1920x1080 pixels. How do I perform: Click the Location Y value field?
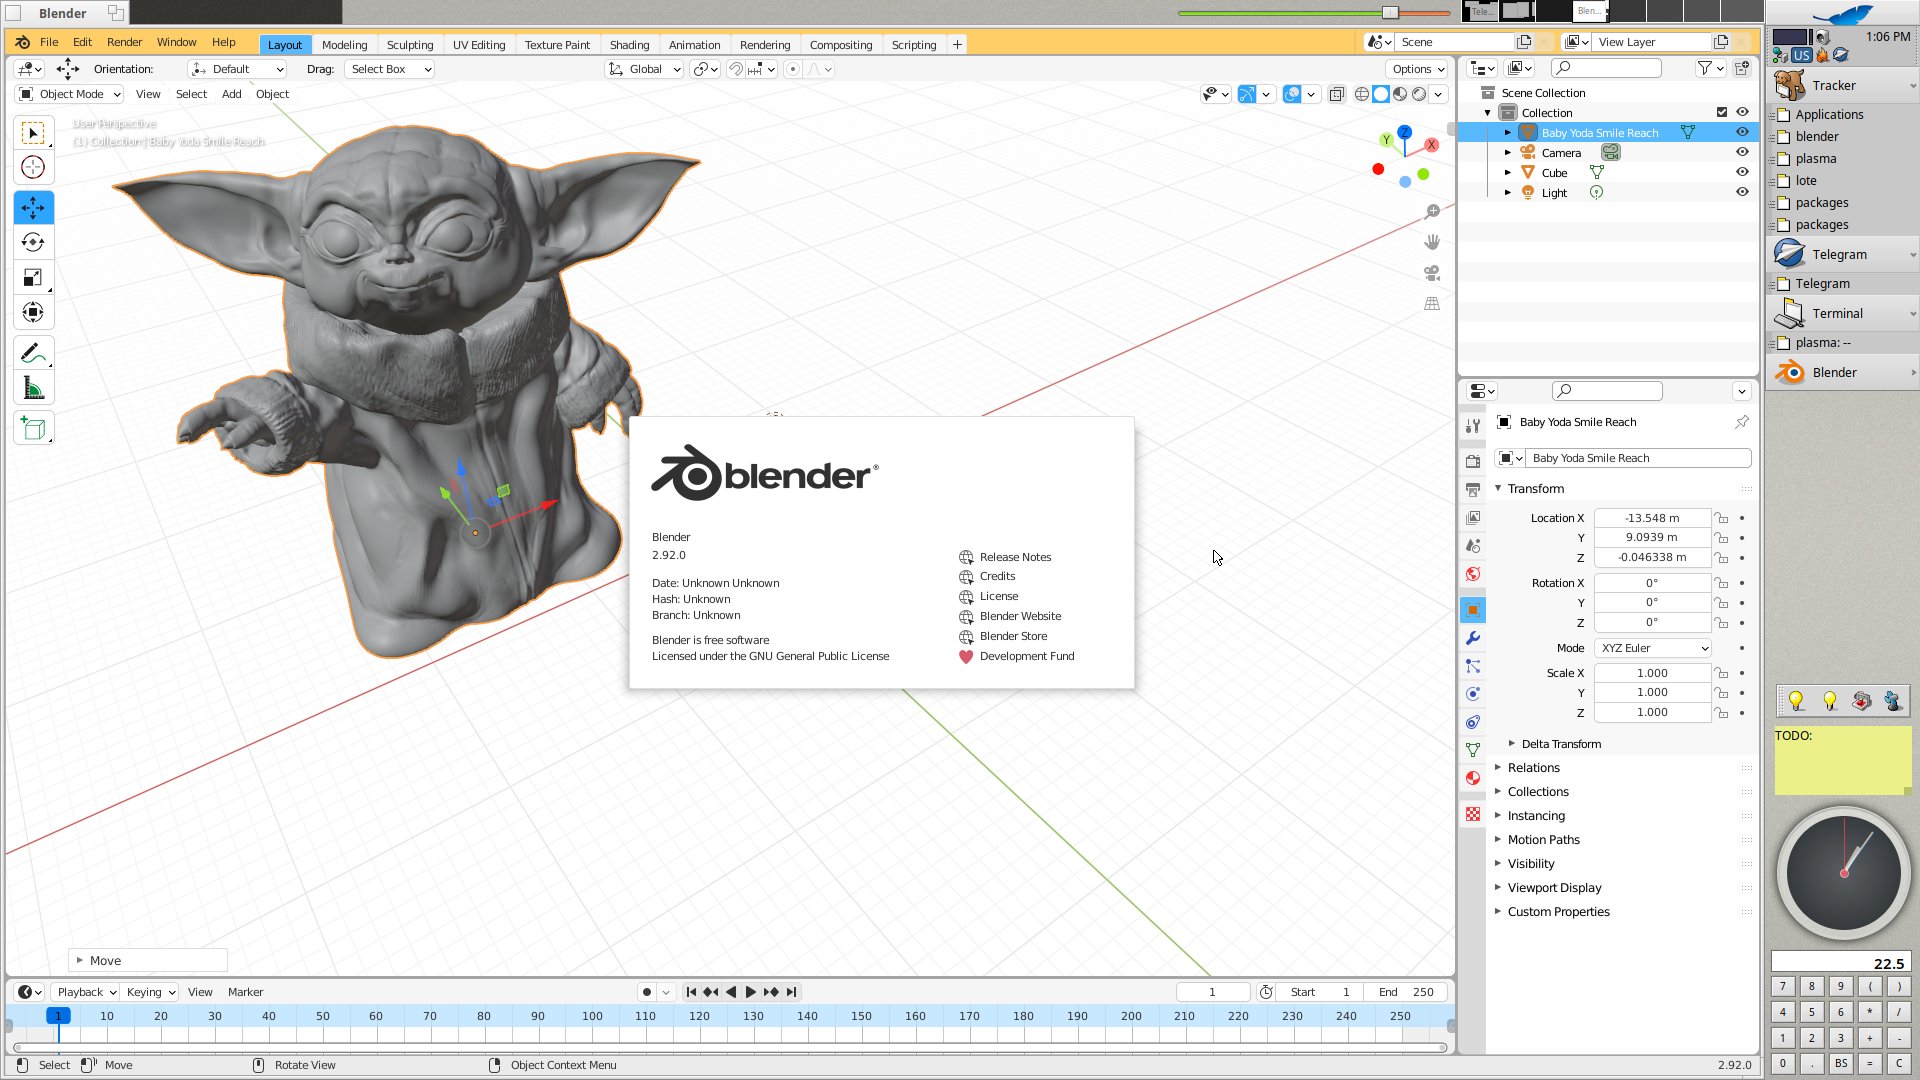[1652, 537]
